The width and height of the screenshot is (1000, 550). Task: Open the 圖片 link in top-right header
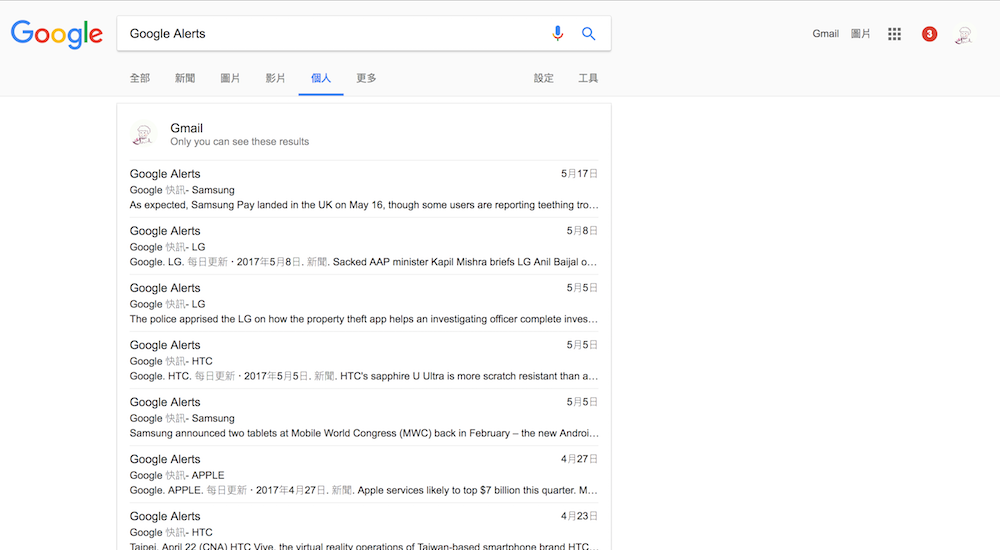pyautogui.click(x=860, y=34)
